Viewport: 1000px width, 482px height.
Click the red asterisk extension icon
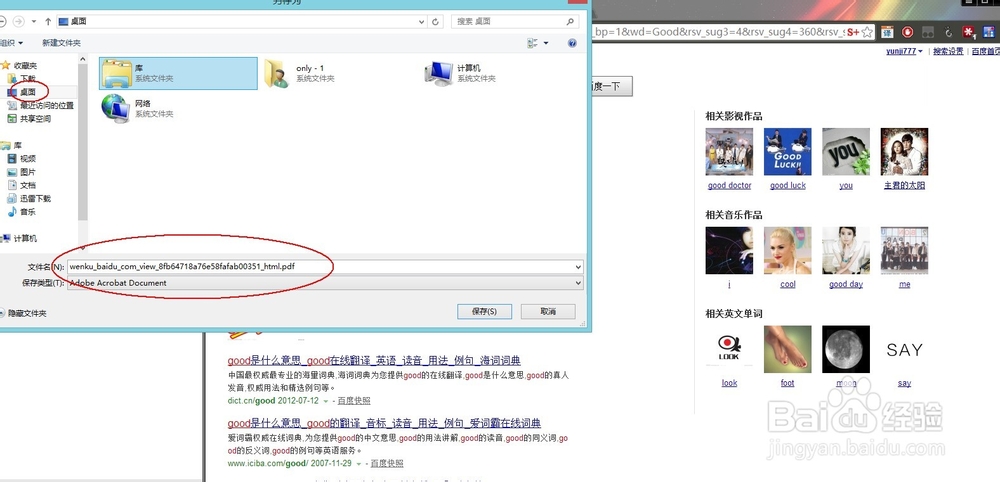coord(969,32)
